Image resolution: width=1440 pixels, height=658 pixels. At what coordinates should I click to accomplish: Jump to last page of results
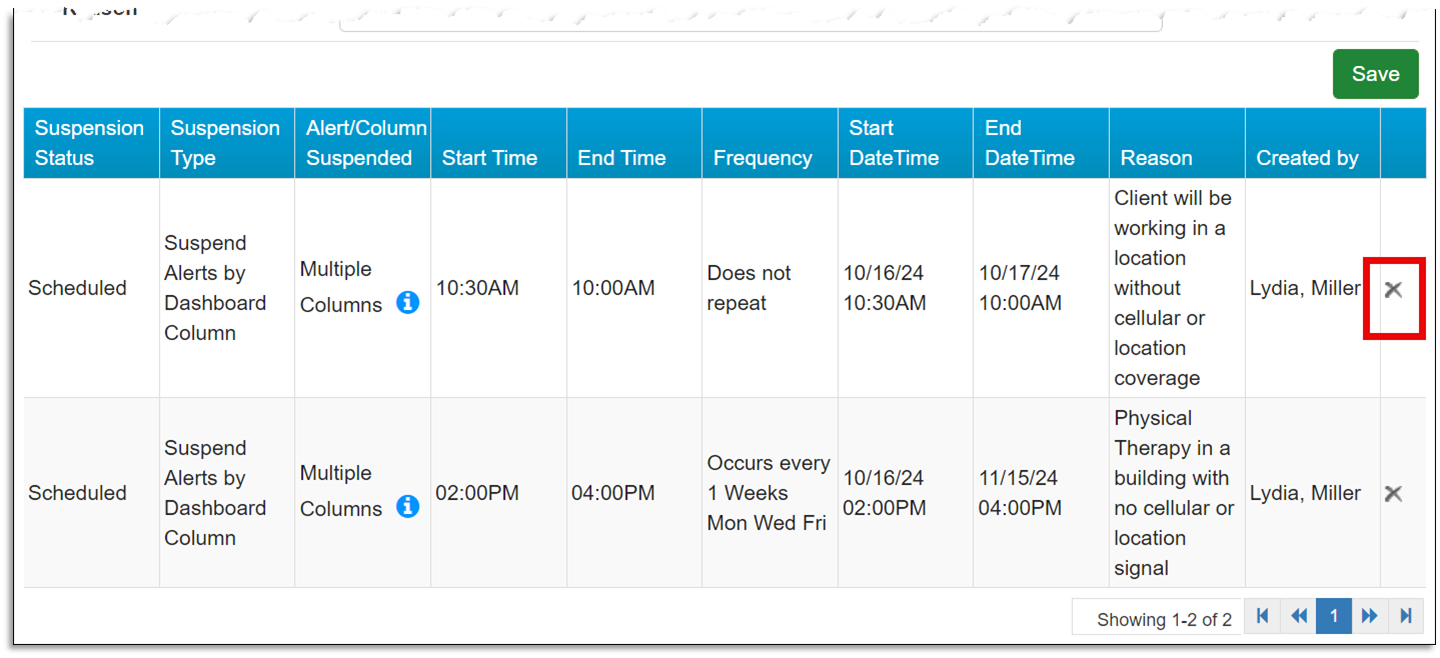click(x=1405, y=616)
